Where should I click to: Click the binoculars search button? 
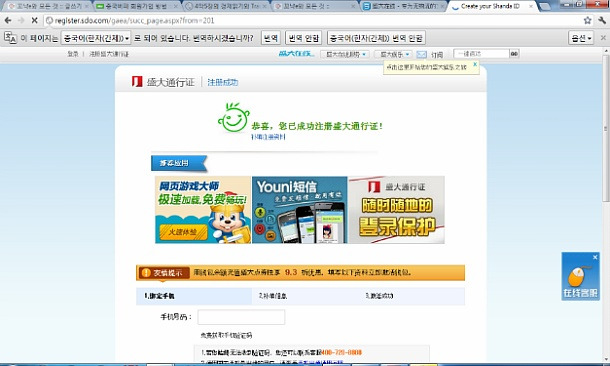[x=514, y=54]
